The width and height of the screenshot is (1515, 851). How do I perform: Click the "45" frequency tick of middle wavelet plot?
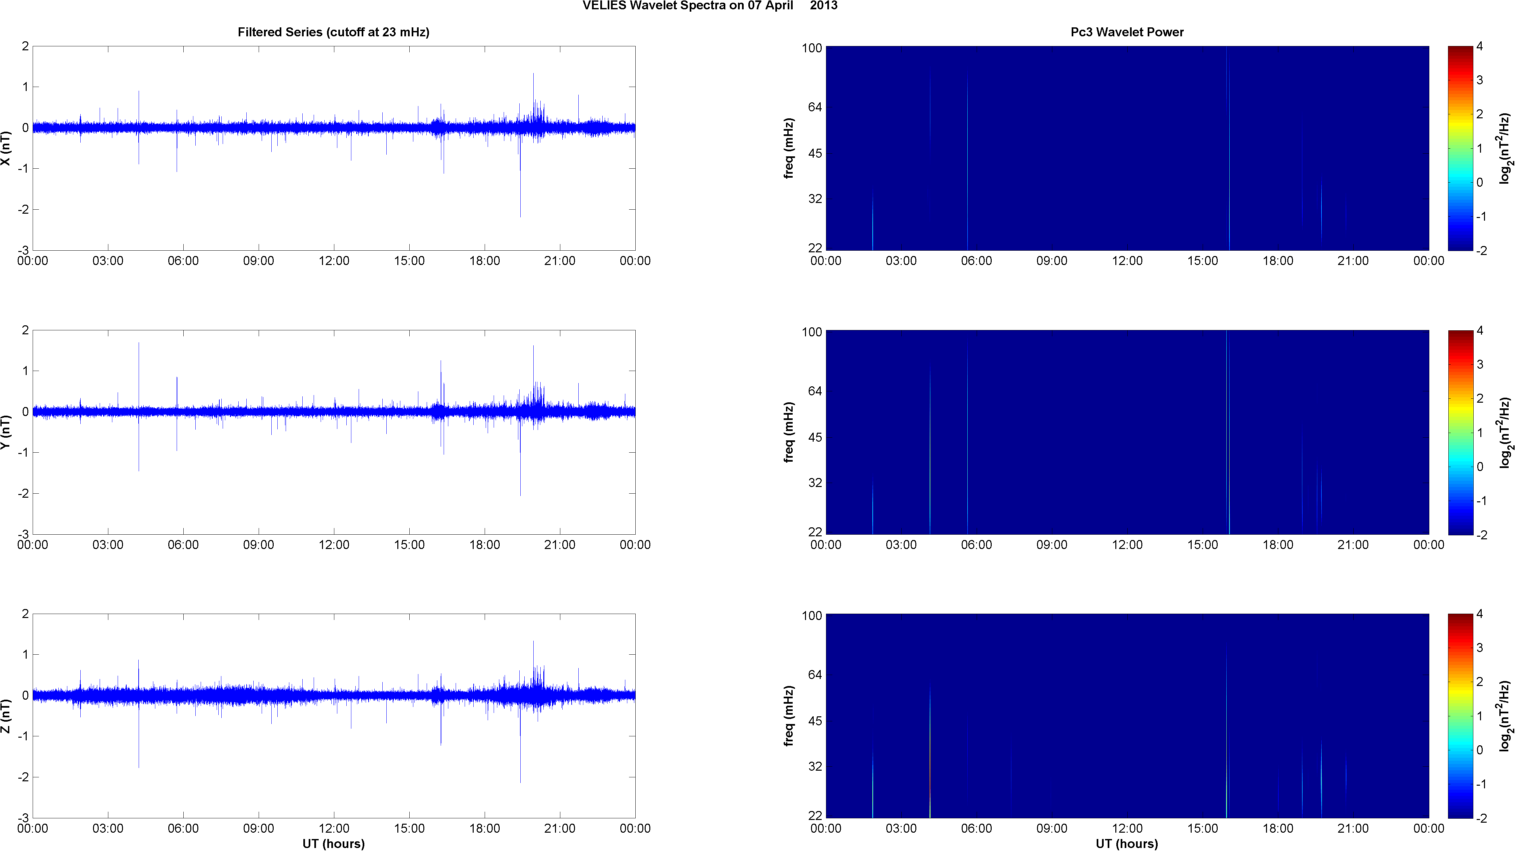[814, 437]
